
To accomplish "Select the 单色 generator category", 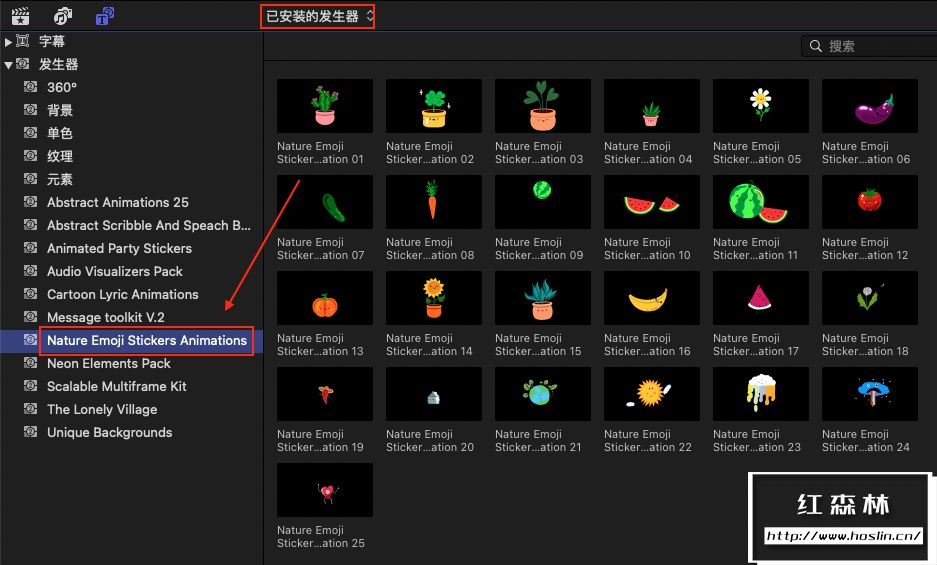I will pos(131,133).
